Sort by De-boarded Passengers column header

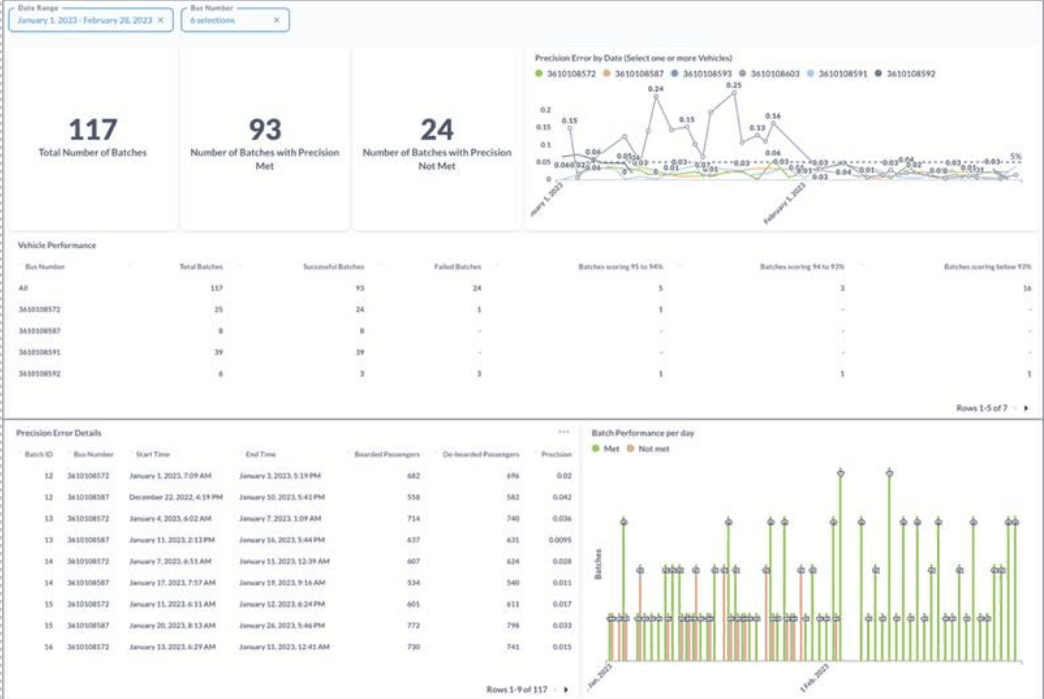tap(481, 455)
